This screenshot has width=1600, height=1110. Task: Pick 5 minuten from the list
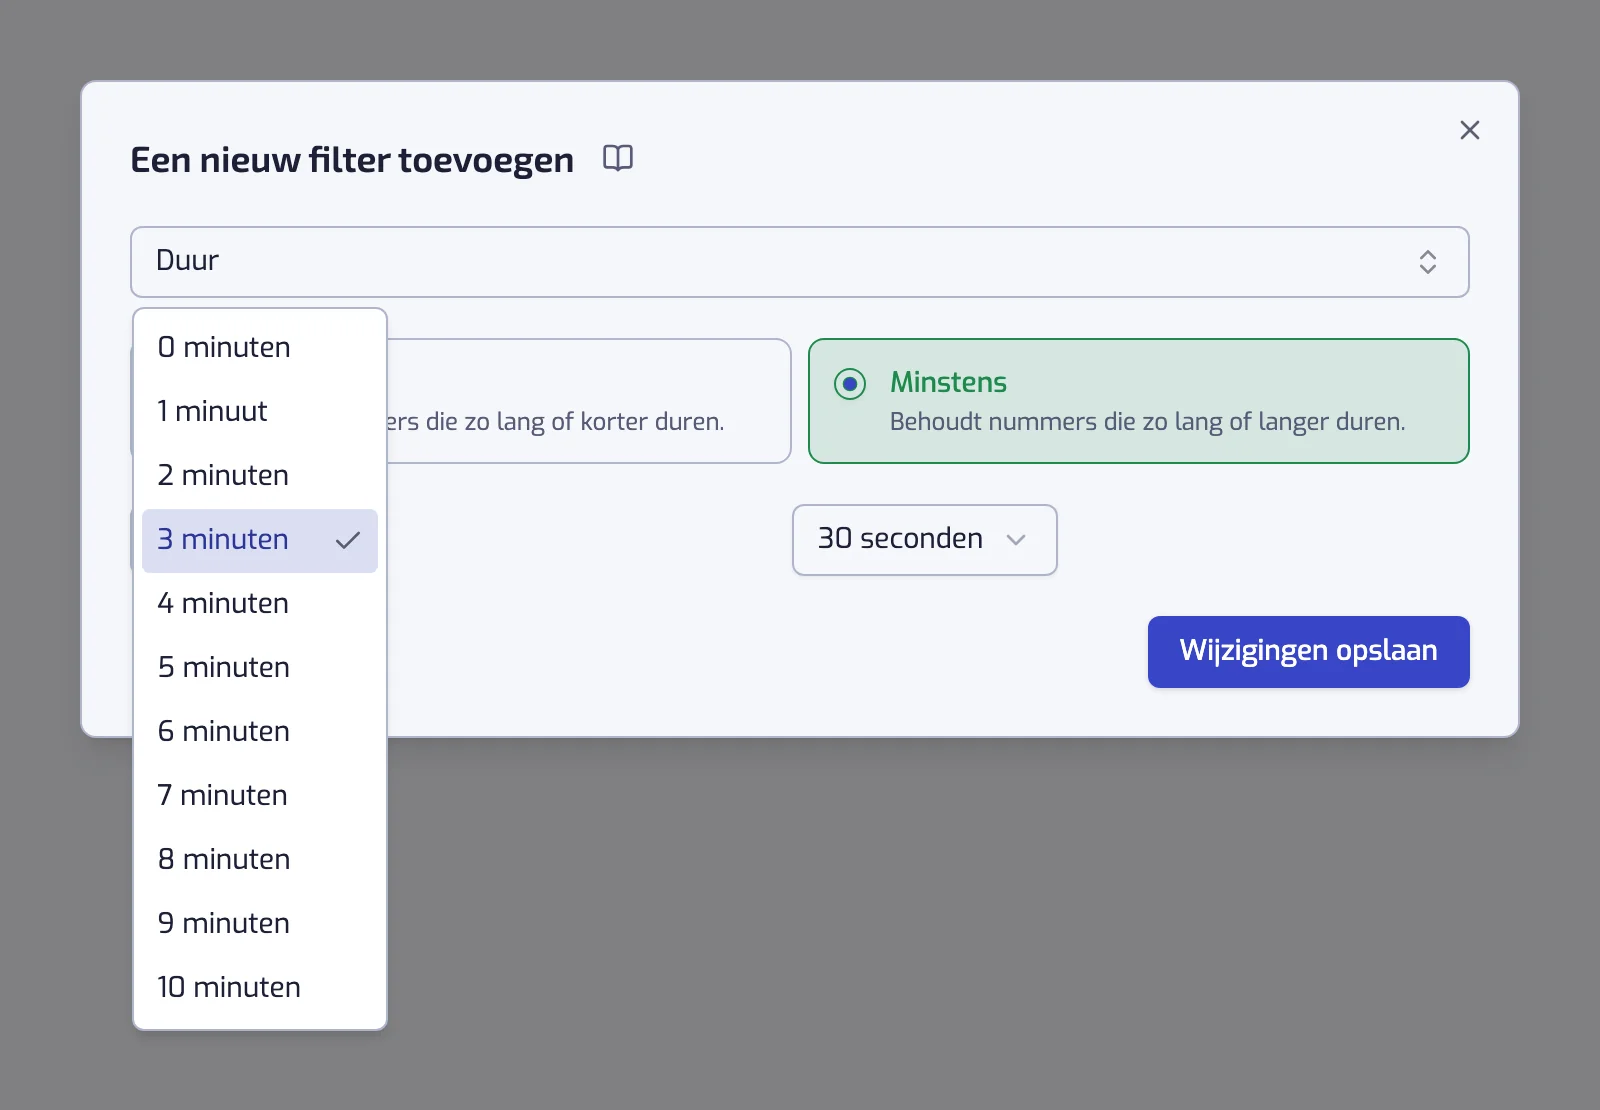tap(260, 667)
